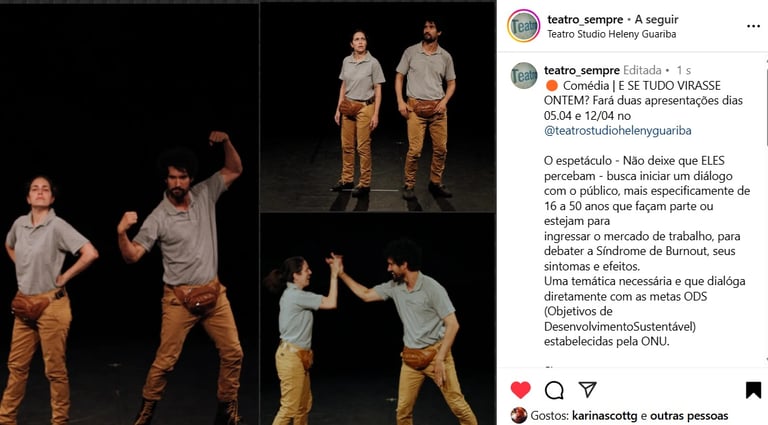The image size is (768, 425).
Task: Click top-right photo of two standing actors
Action: point(378,107)
